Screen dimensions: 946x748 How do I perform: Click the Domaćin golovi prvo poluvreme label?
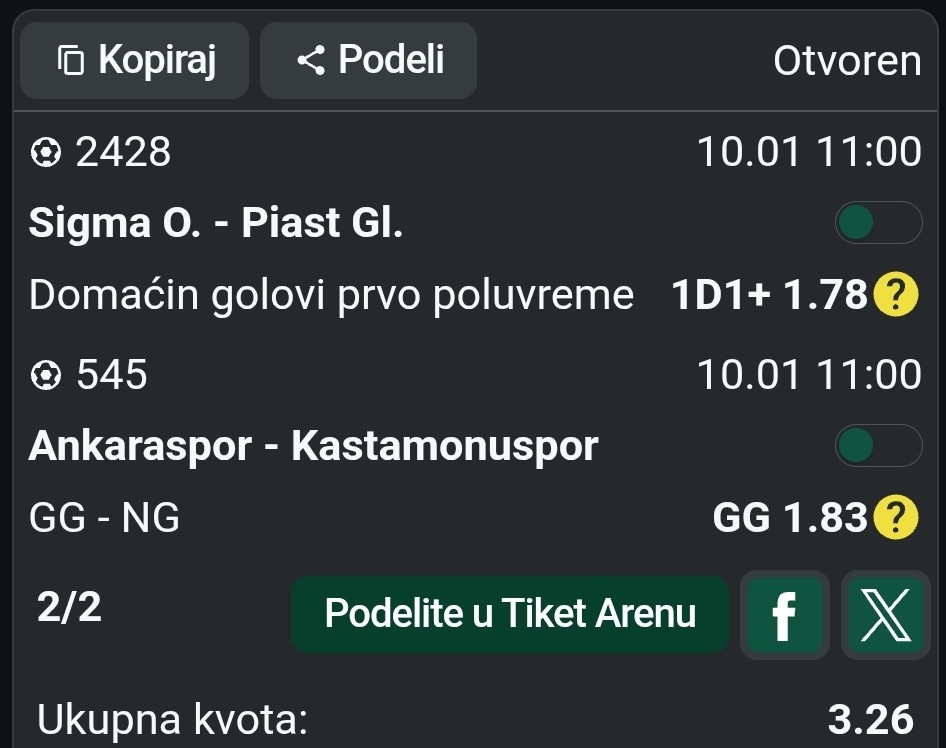pos(331,295)
